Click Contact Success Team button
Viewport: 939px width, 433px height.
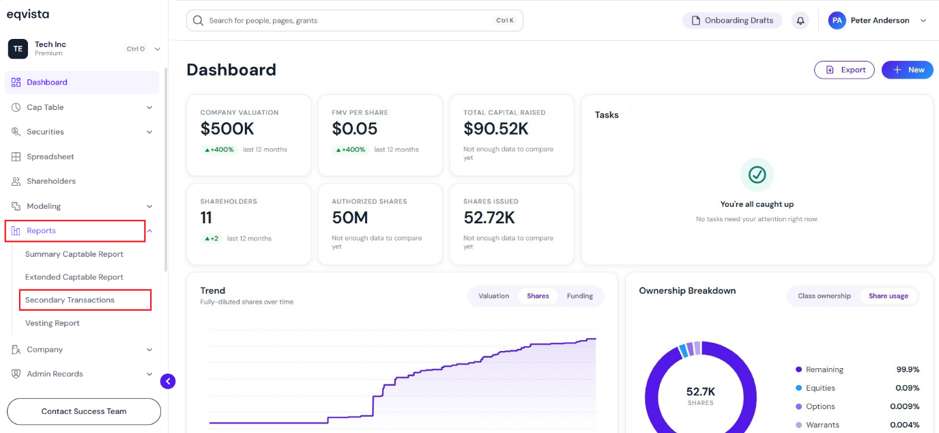pyautogui.click(x=84, y=411)
